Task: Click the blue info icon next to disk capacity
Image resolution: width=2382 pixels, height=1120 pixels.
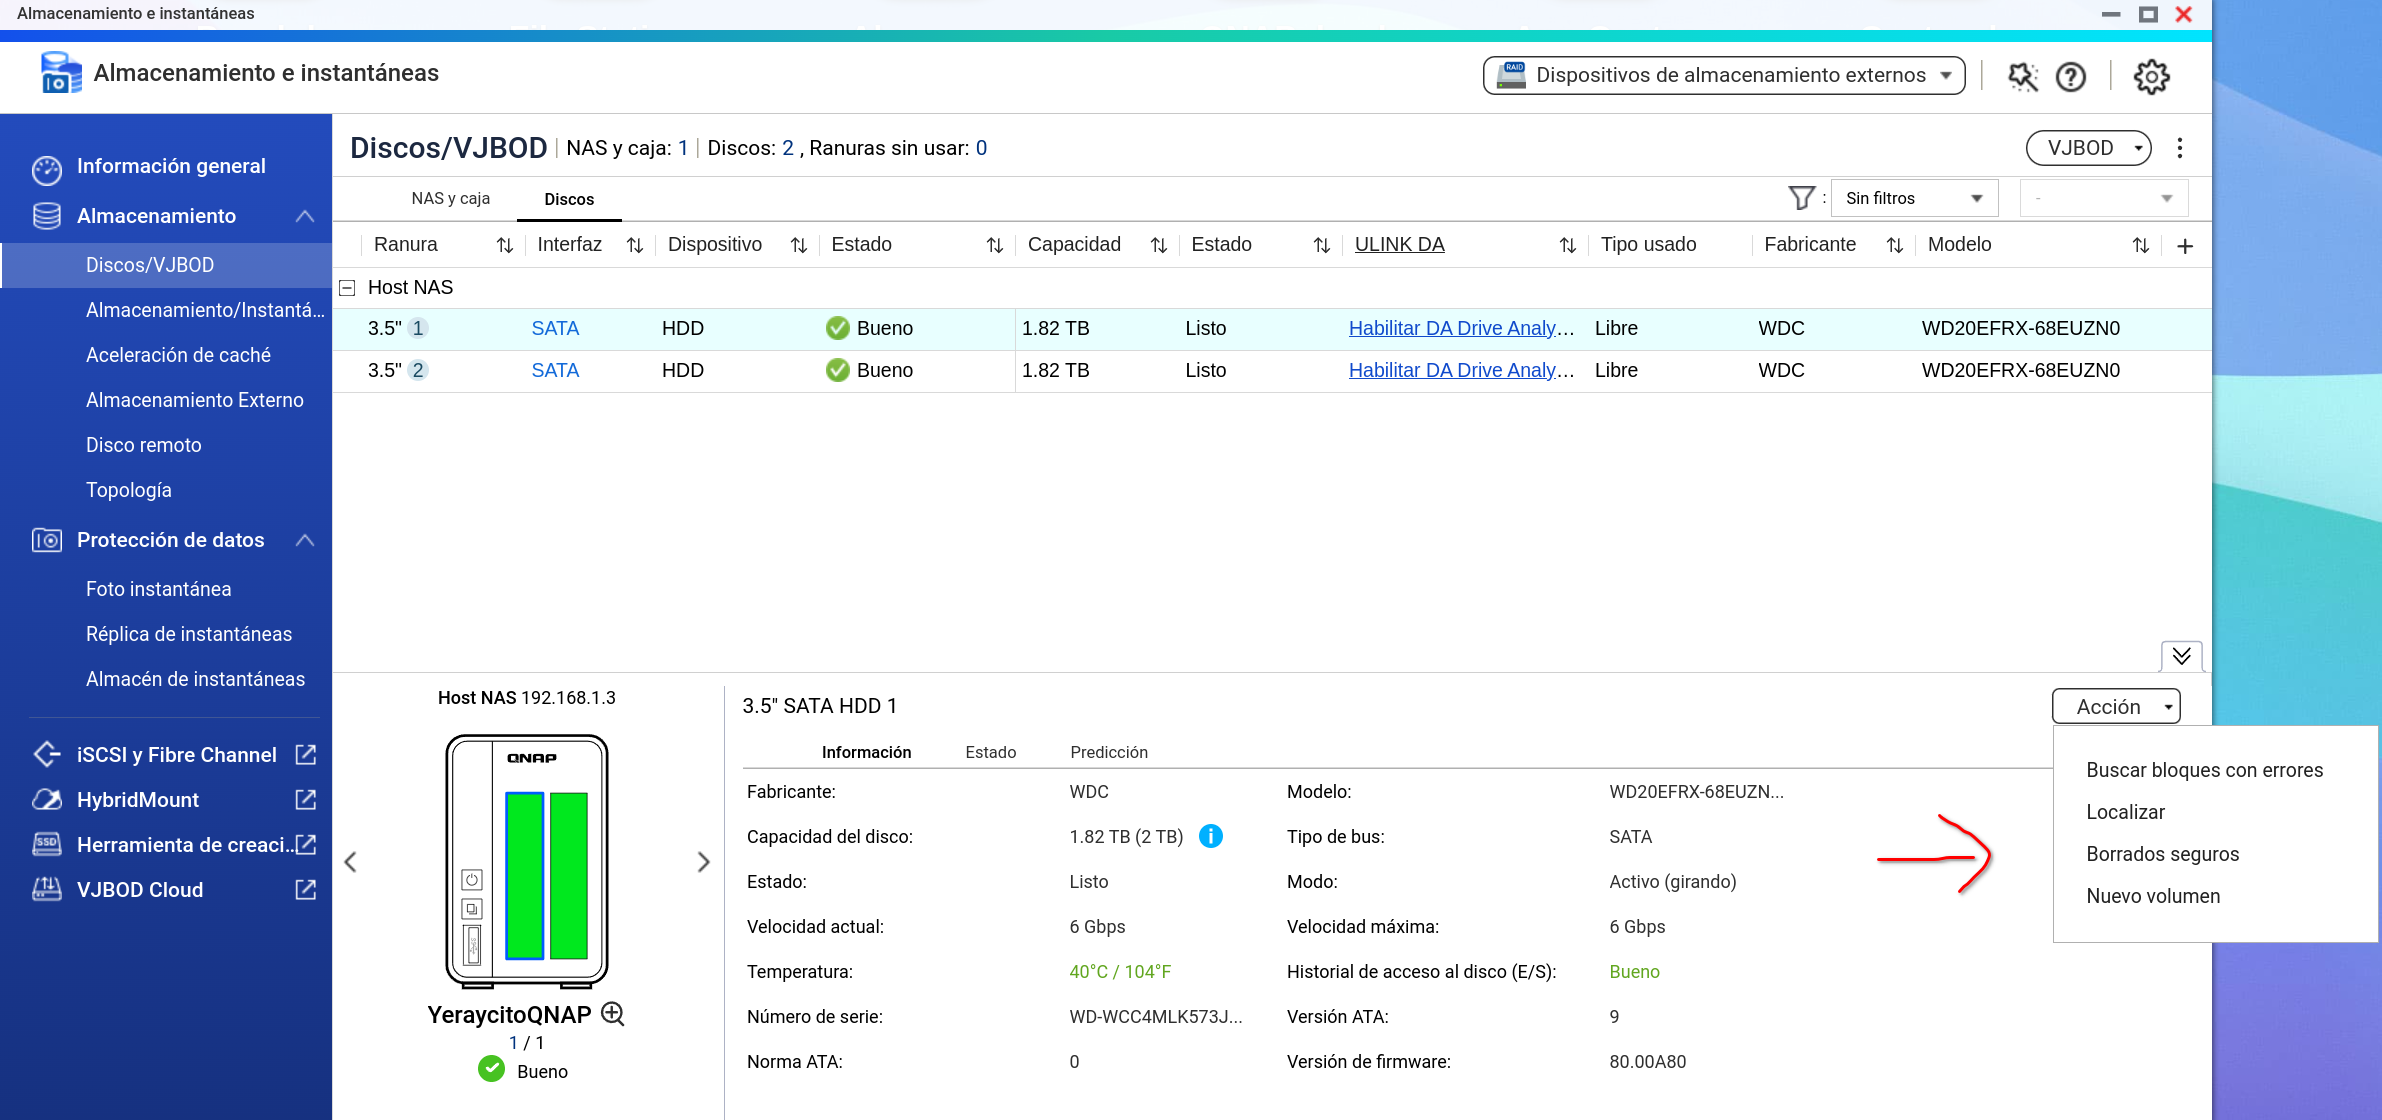Action: (1210, 836)
